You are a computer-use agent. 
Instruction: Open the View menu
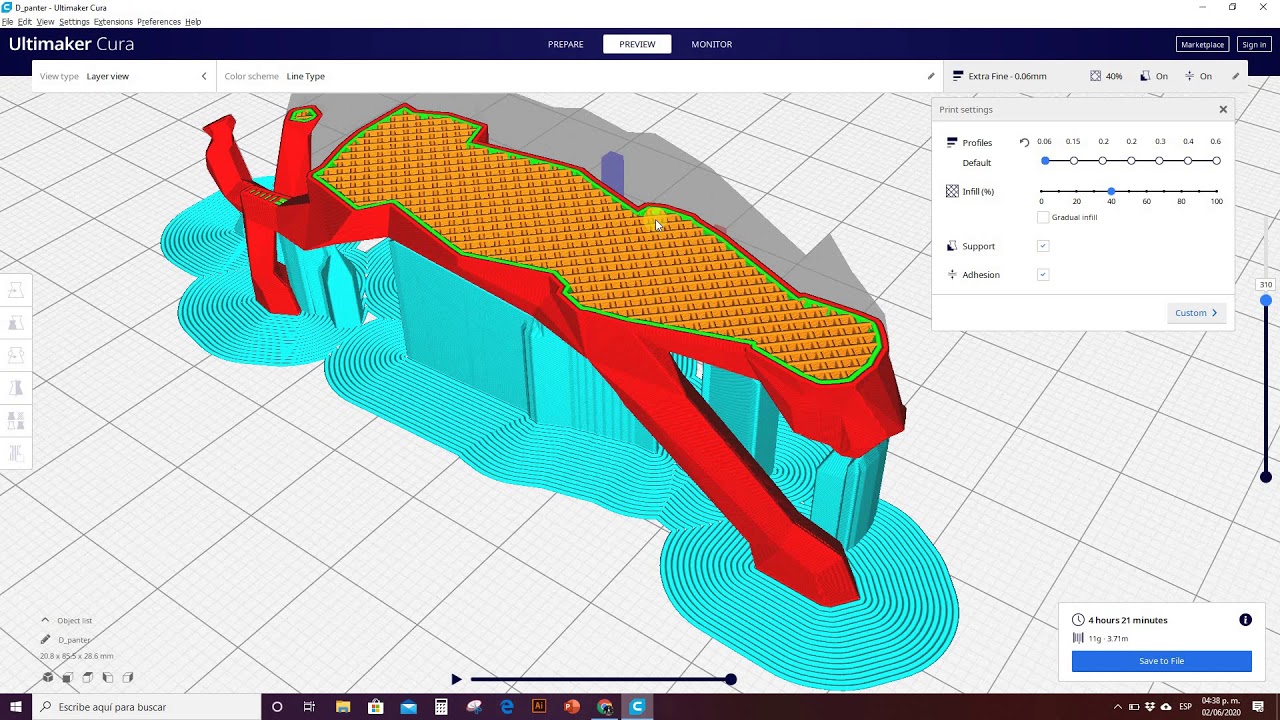[x=46, y=22]
